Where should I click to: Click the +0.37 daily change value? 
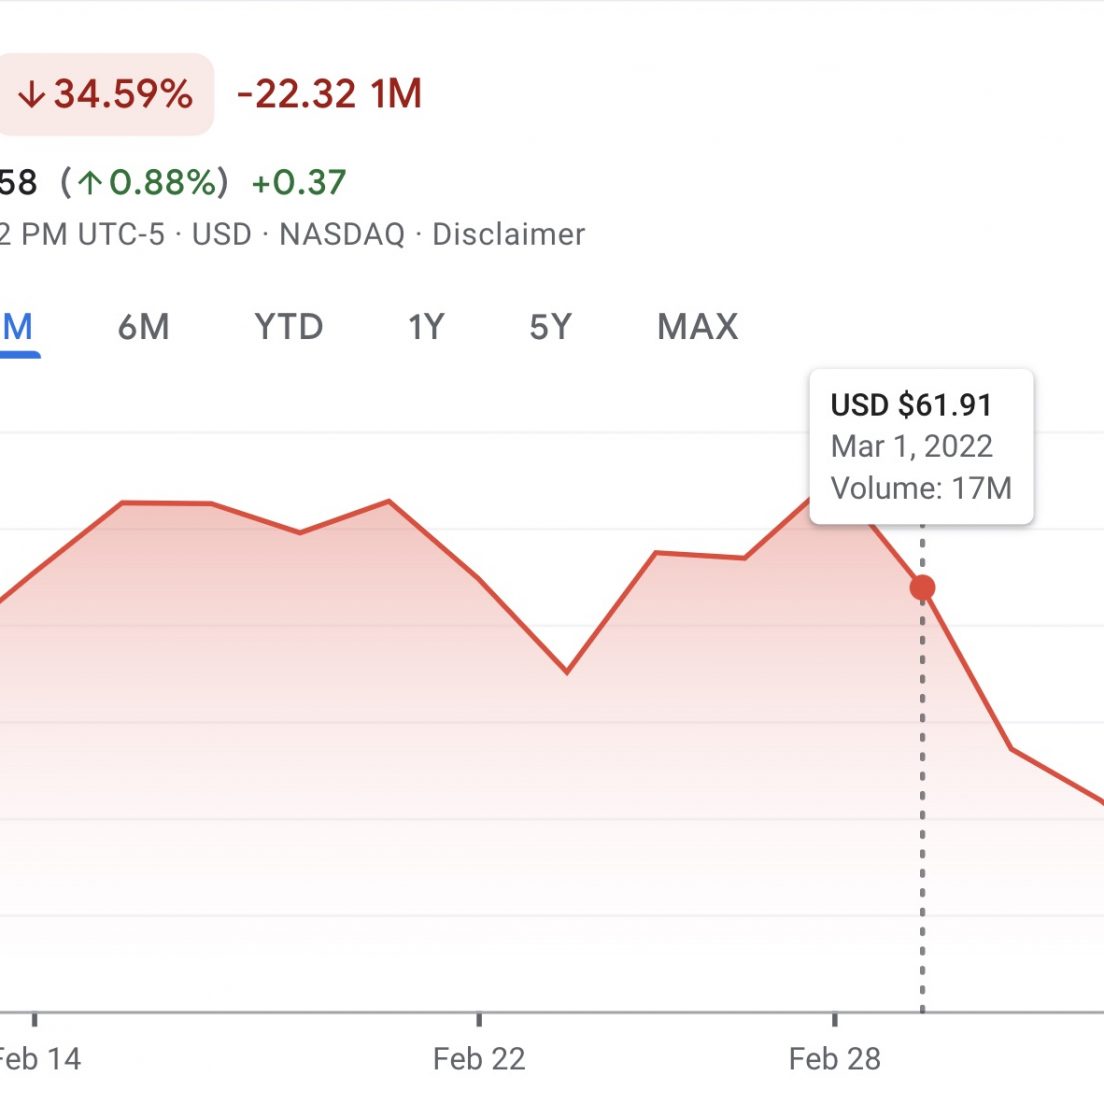[x=299, y=182]
